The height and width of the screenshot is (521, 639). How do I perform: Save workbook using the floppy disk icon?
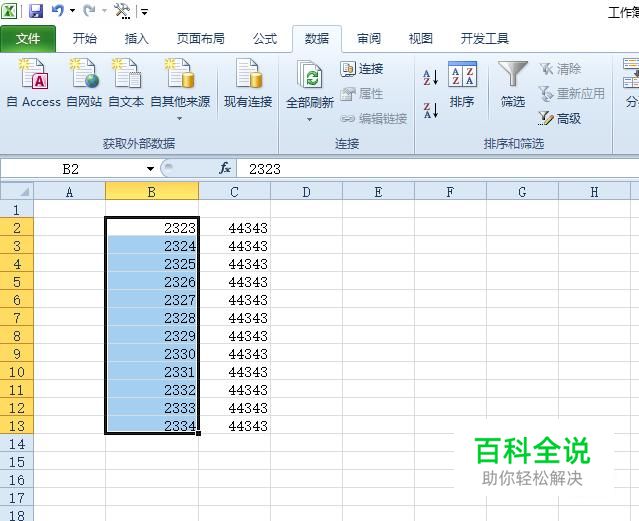[36, 11]
